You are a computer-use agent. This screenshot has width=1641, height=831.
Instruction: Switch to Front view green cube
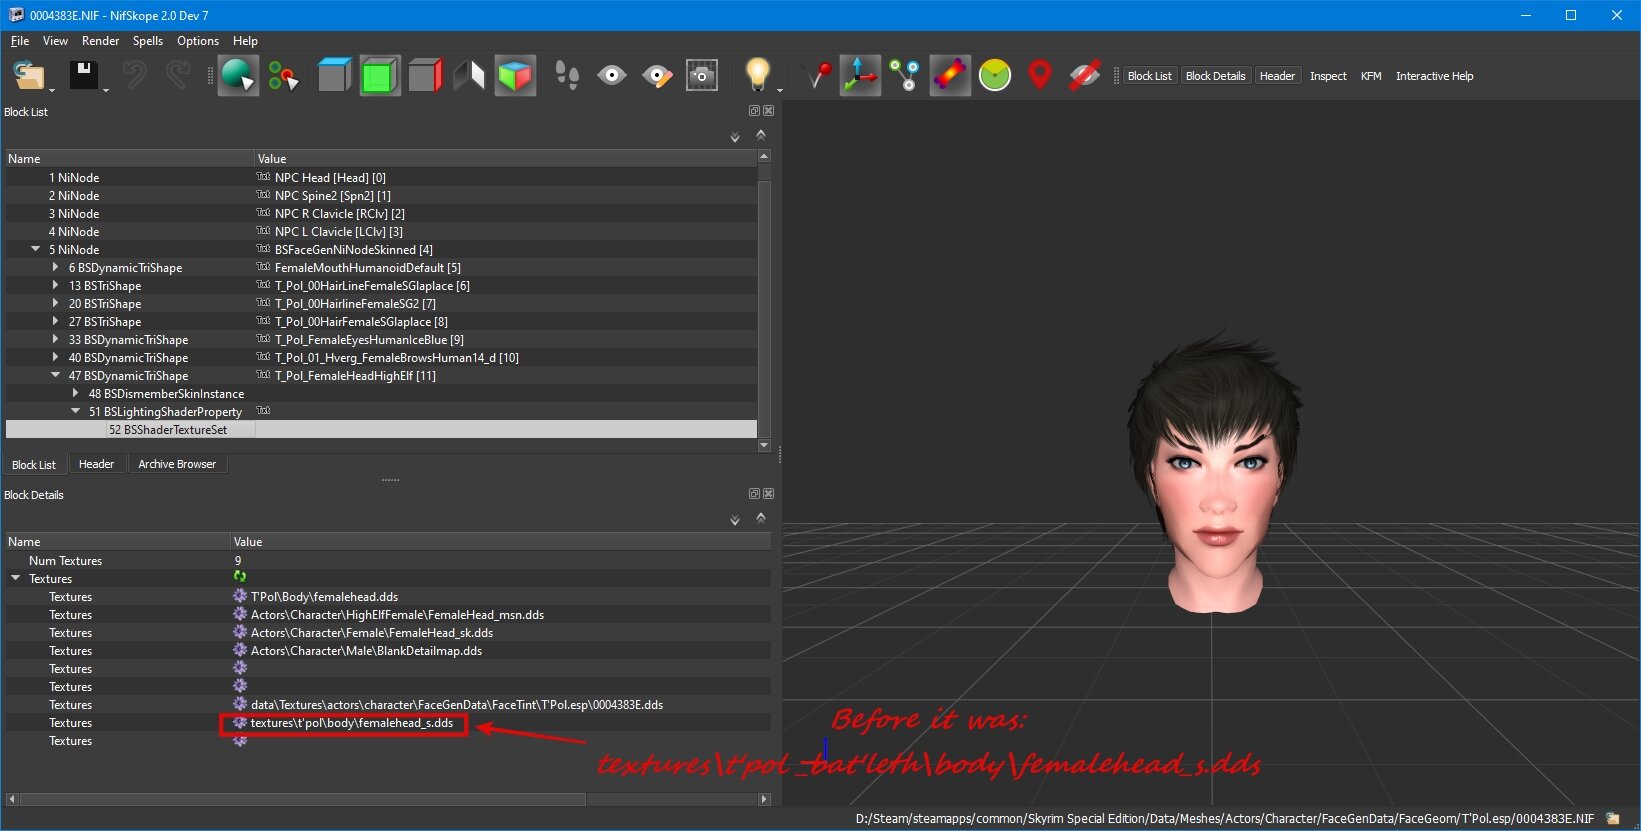[x=379, y=75]
